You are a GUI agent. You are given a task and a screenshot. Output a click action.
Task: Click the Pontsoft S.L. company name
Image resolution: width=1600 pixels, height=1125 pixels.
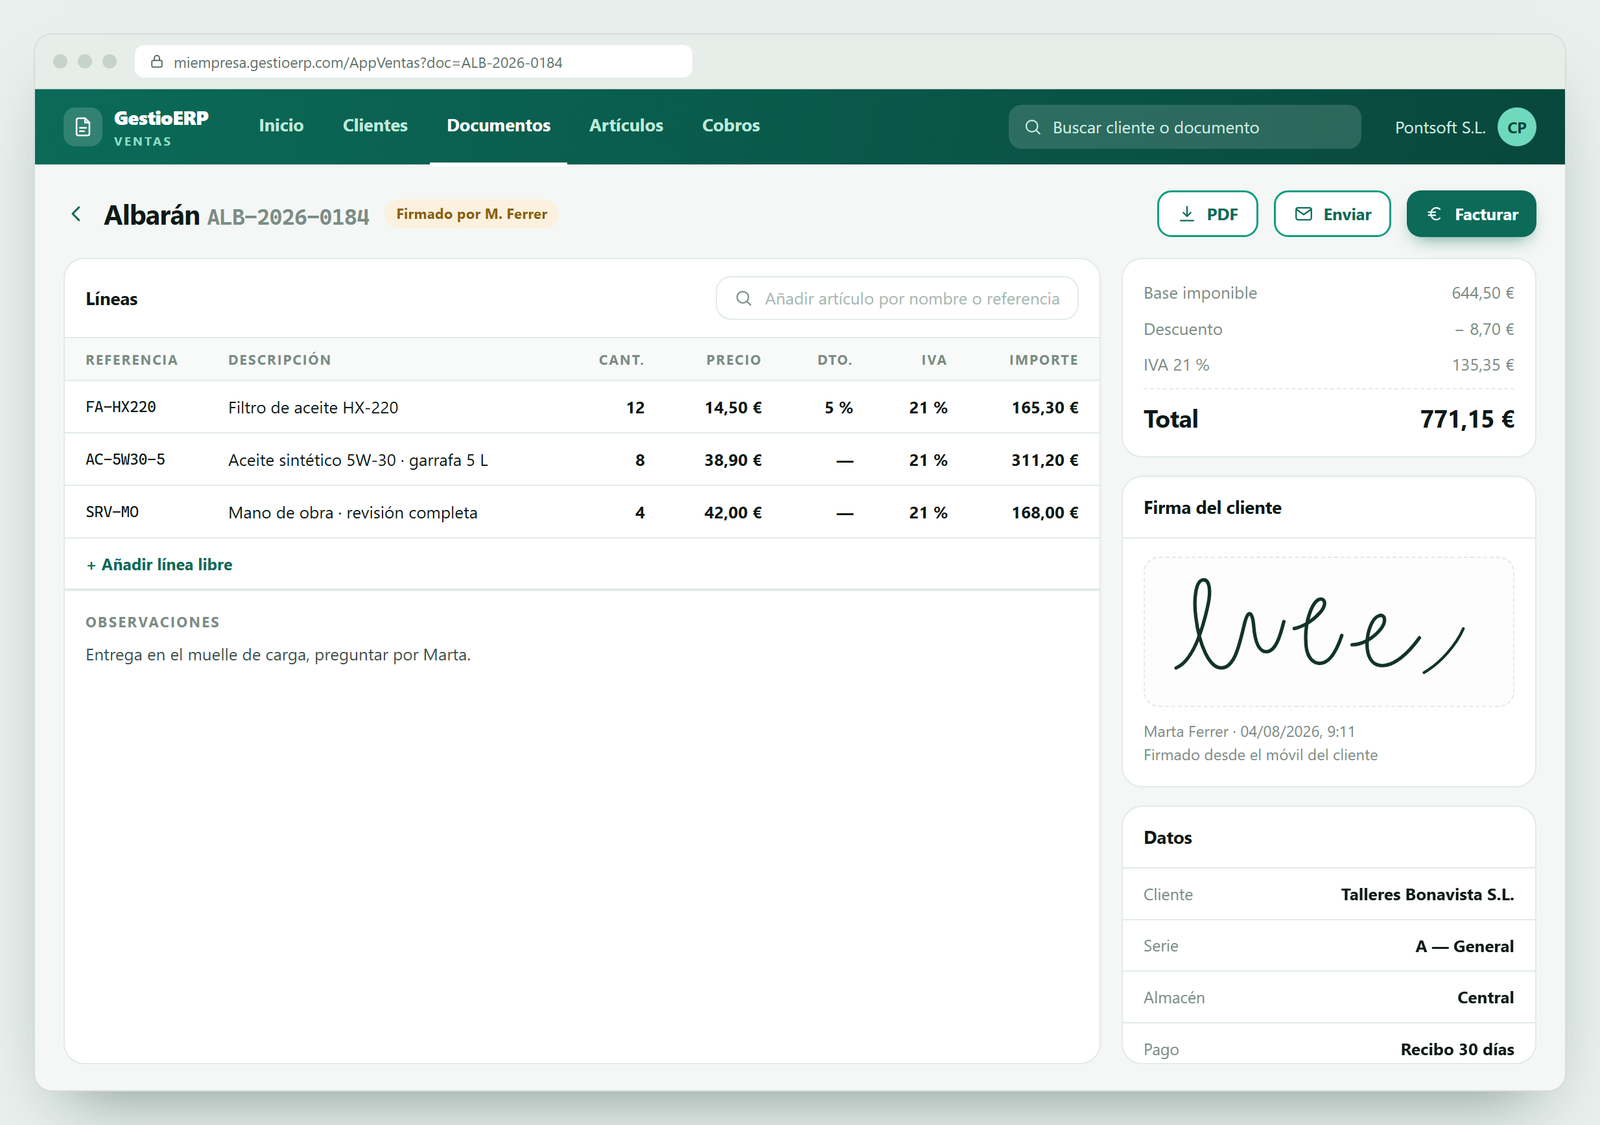pos(1440,127)
